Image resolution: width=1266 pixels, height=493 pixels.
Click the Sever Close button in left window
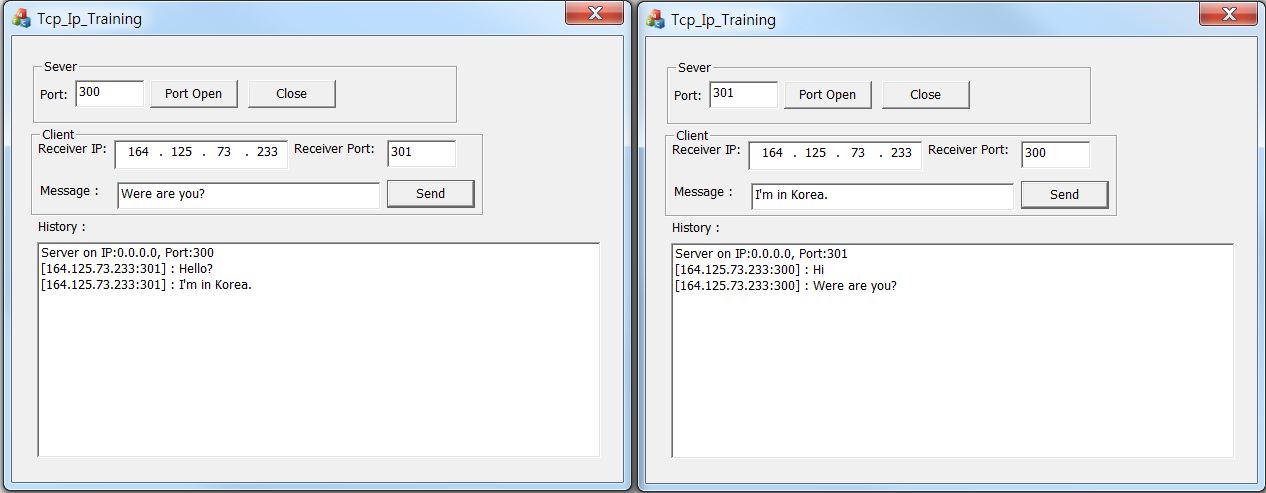292,94
